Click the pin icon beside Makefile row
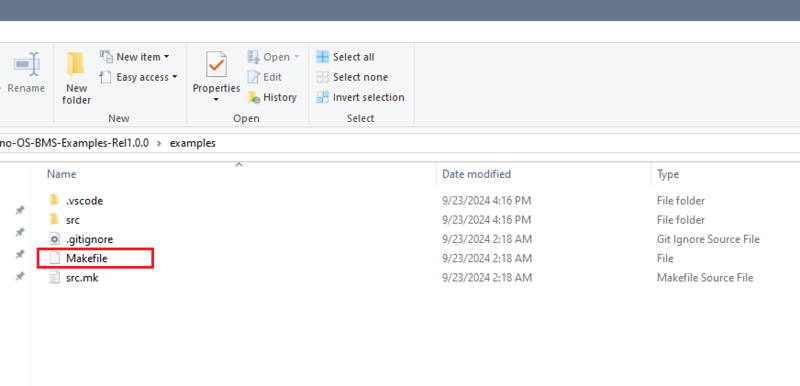 pos(20,254)
